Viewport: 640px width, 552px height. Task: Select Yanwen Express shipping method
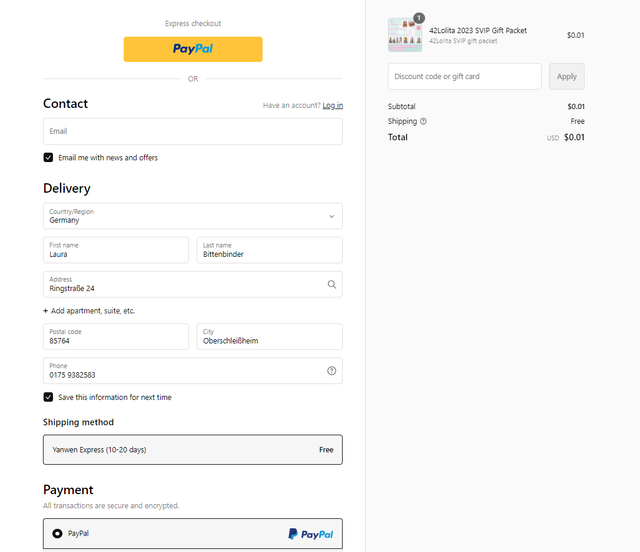tap(193, 450)
